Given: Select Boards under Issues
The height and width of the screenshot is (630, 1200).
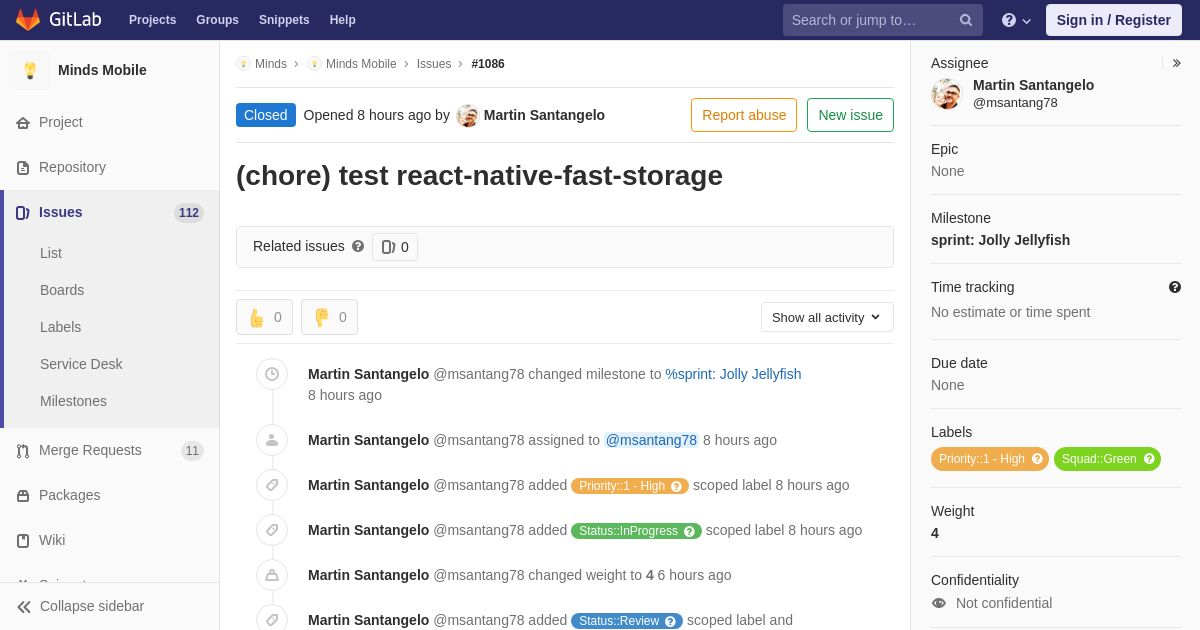Looking at the screenshot, I should point(62,290).
